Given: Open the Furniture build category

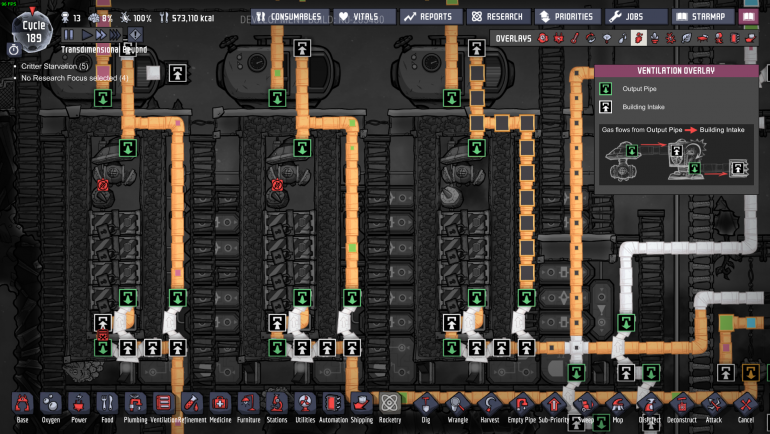Looking at the screenshot, I should click(x=248, y=408).
